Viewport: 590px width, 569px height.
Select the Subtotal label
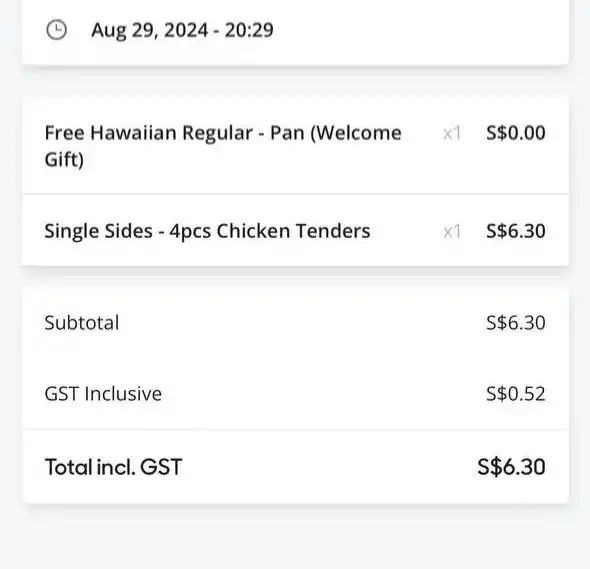[82, 323]
